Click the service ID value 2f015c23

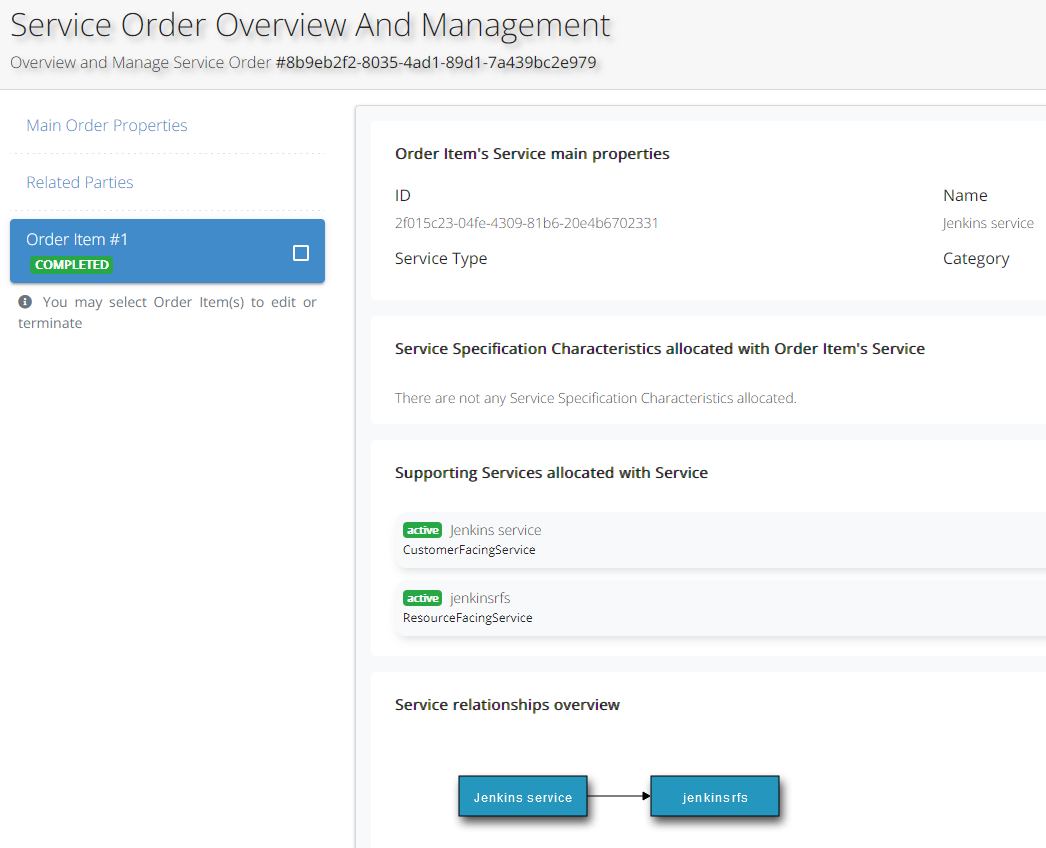(526, 223)
